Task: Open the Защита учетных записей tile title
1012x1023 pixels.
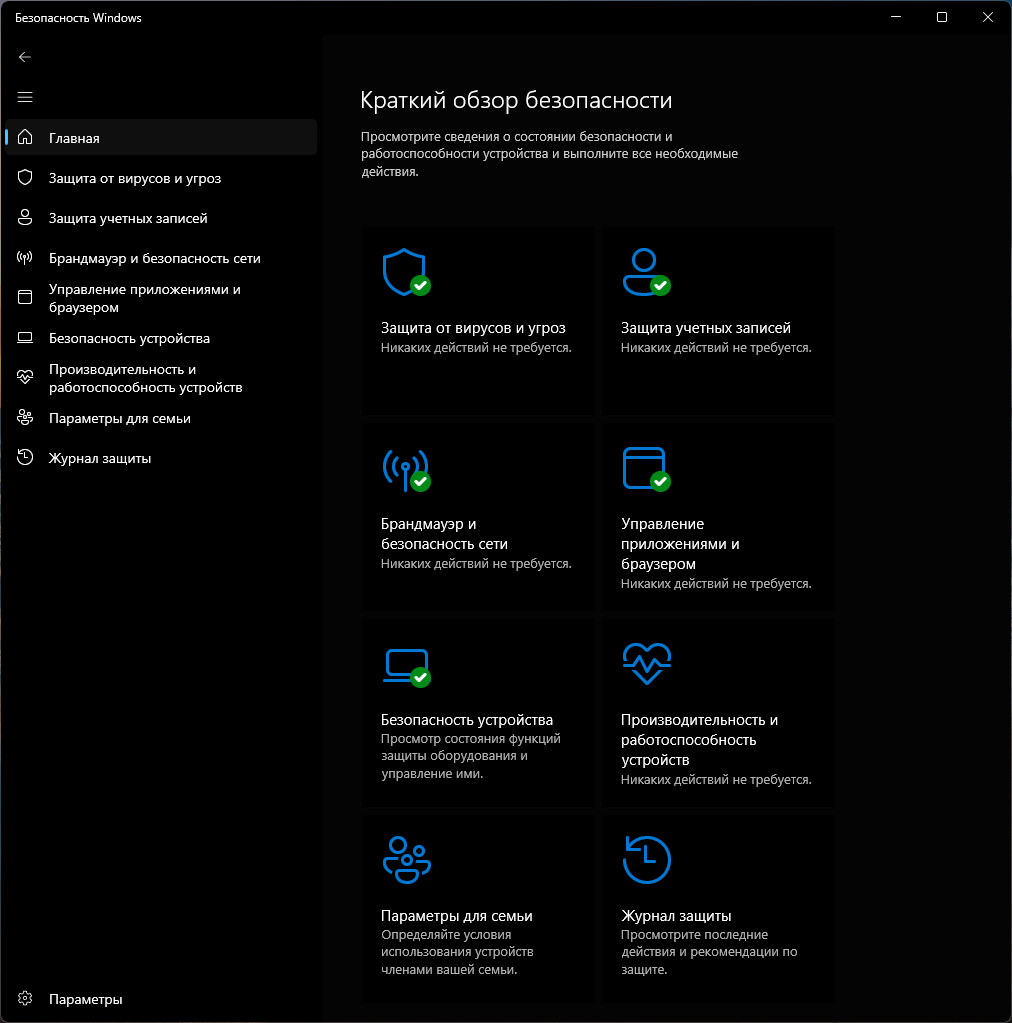Action: pyautogui.click(x=705, y=328)
